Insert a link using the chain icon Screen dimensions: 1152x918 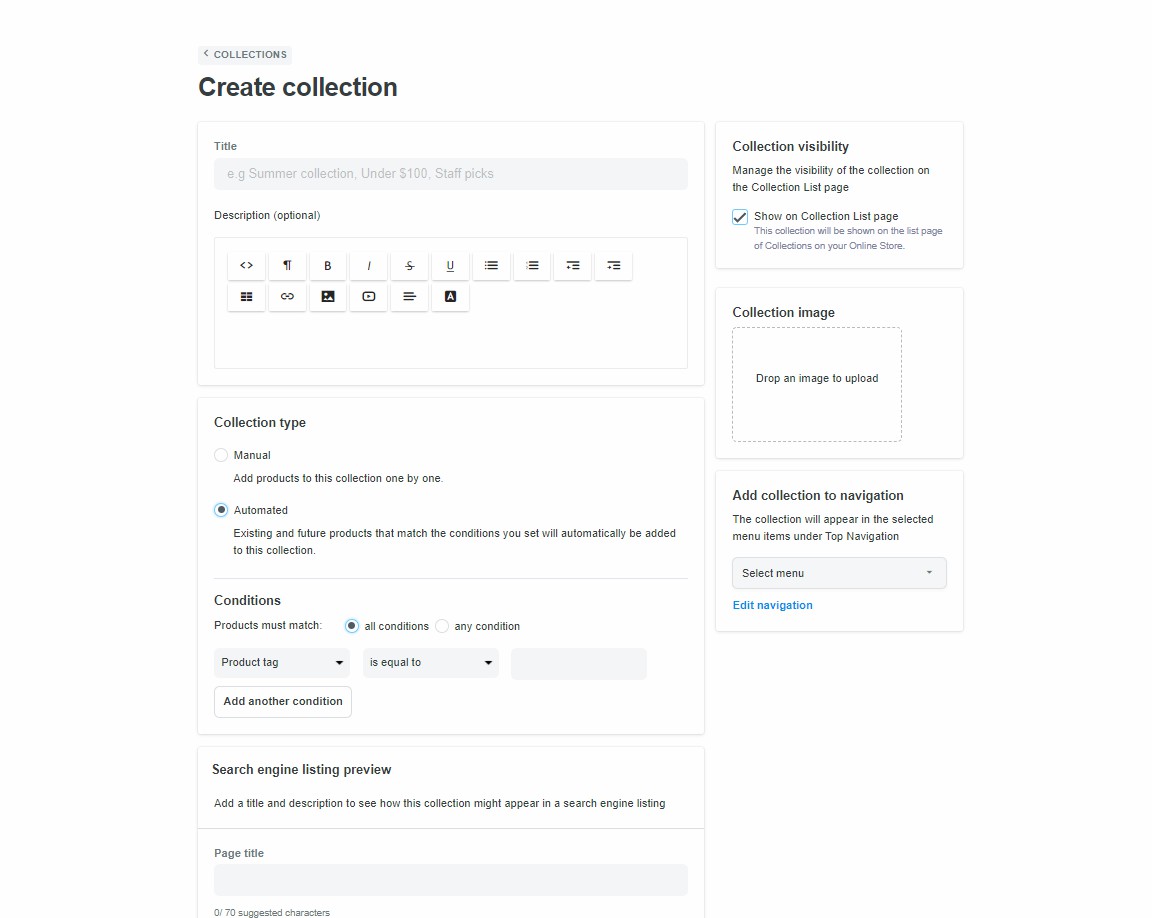(x=287, y=296)
